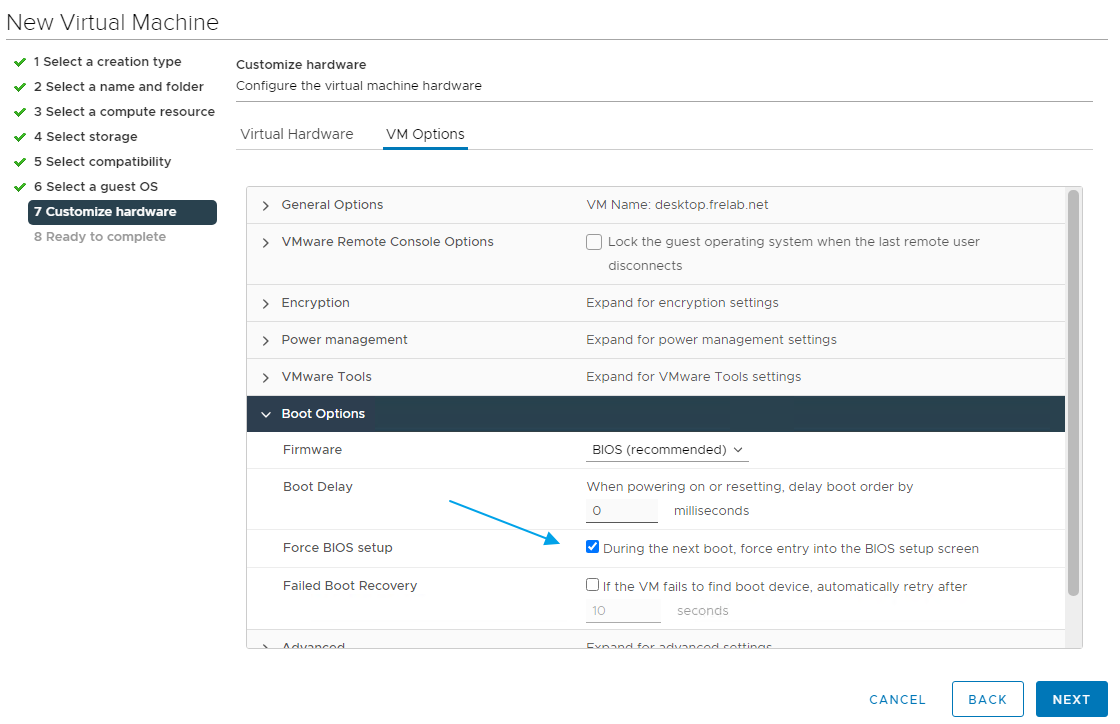The width and height of the screenshot is (1120, 724).
Task: Click the NEXT button
Action: (x=1071, y=700)
